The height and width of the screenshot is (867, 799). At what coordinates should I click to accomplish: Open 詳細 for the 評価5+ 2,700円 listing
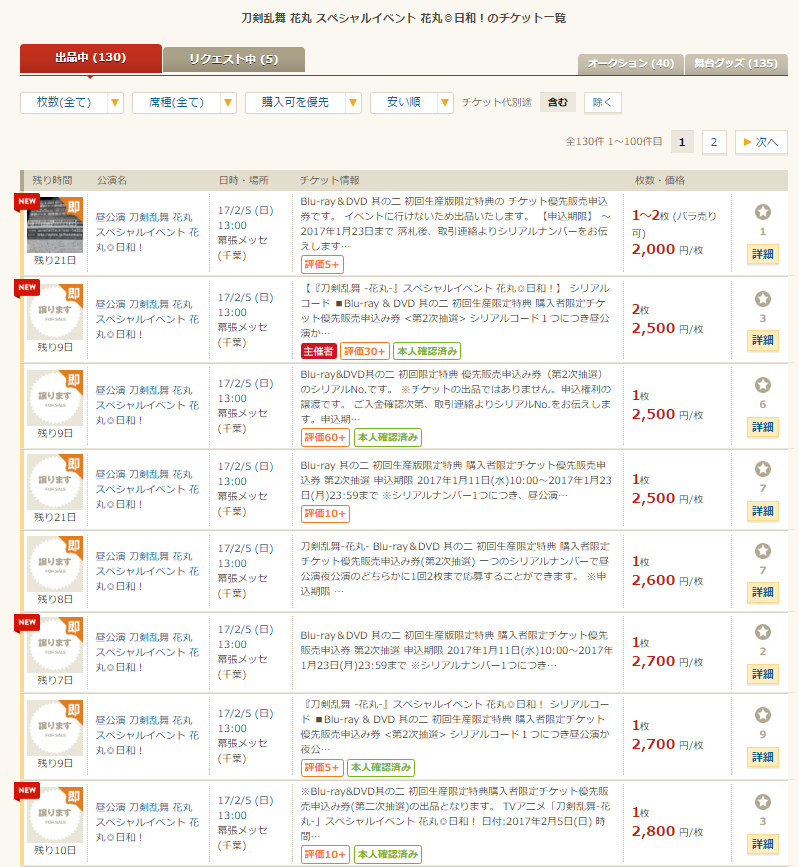(x=763, y=757)
